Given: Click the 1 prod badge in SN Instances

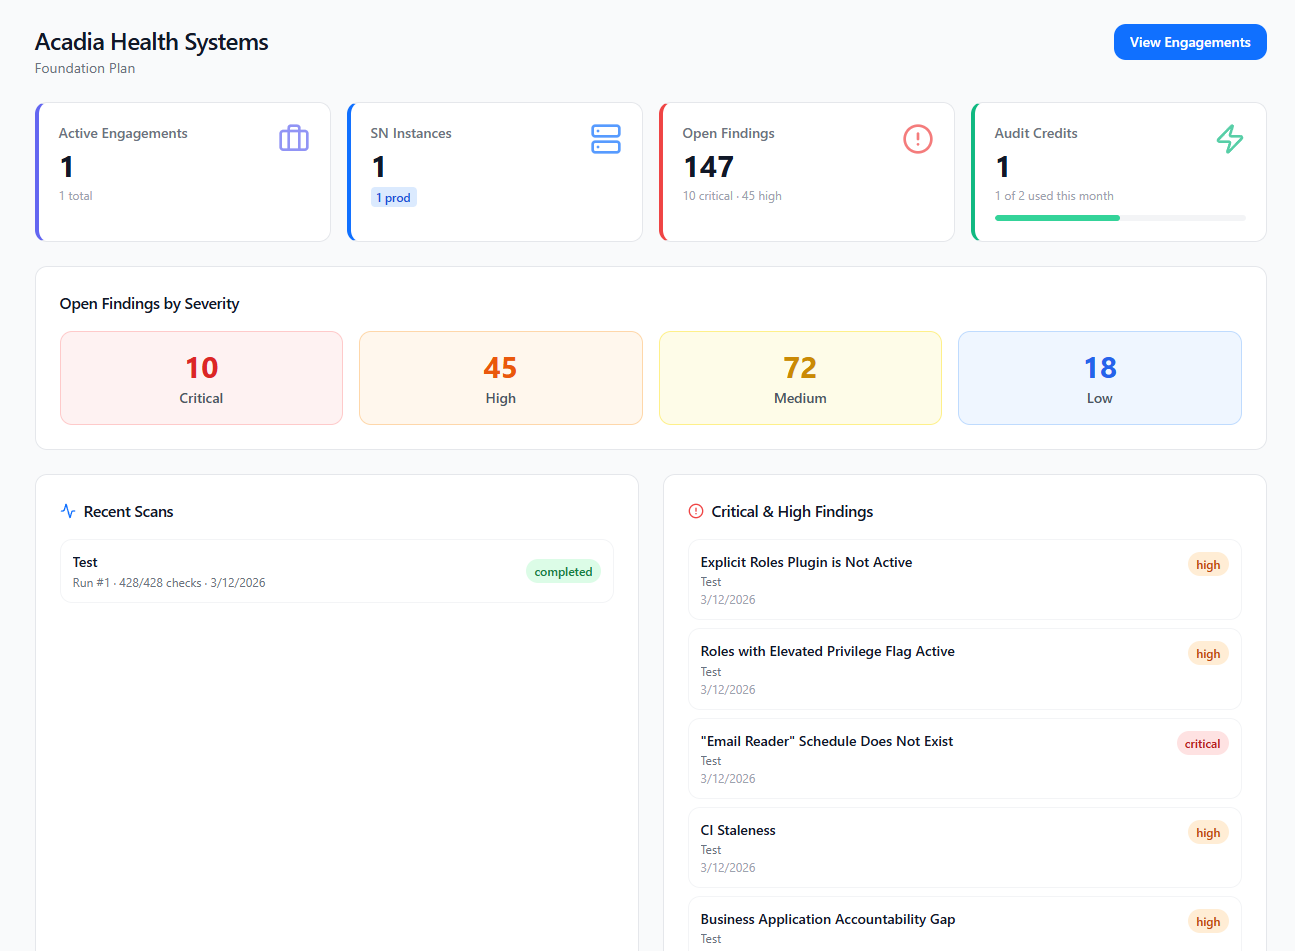Looking at the screenshot, I should [x=394, y=198].
